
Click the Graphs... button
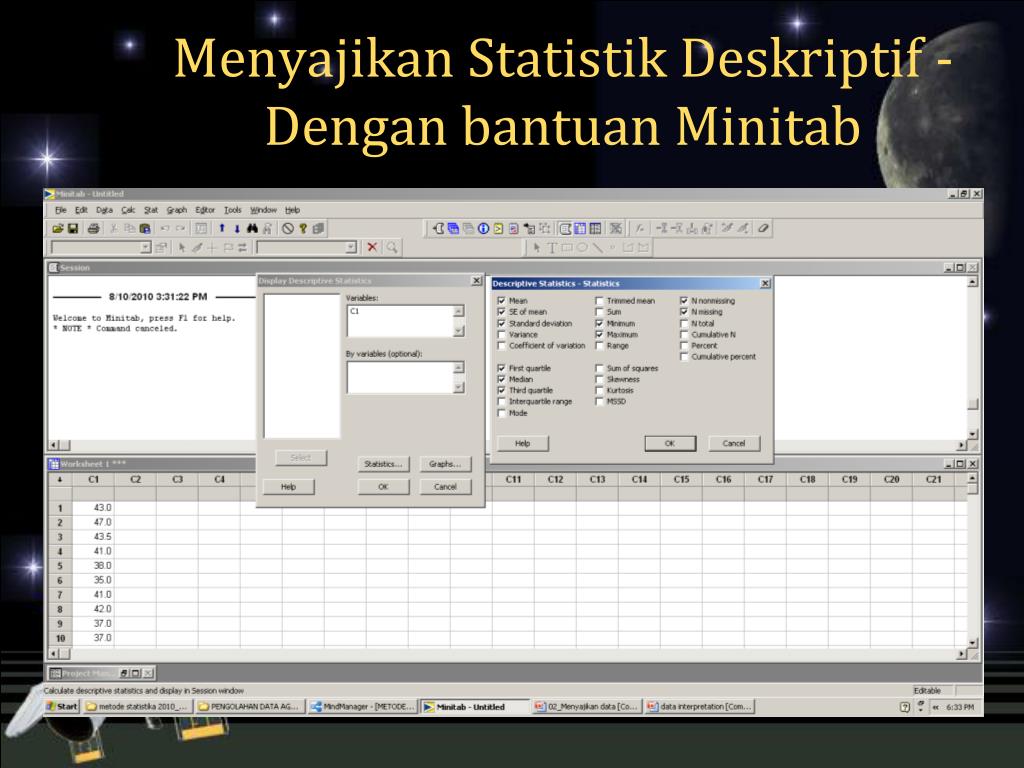[x=445, y=464]
